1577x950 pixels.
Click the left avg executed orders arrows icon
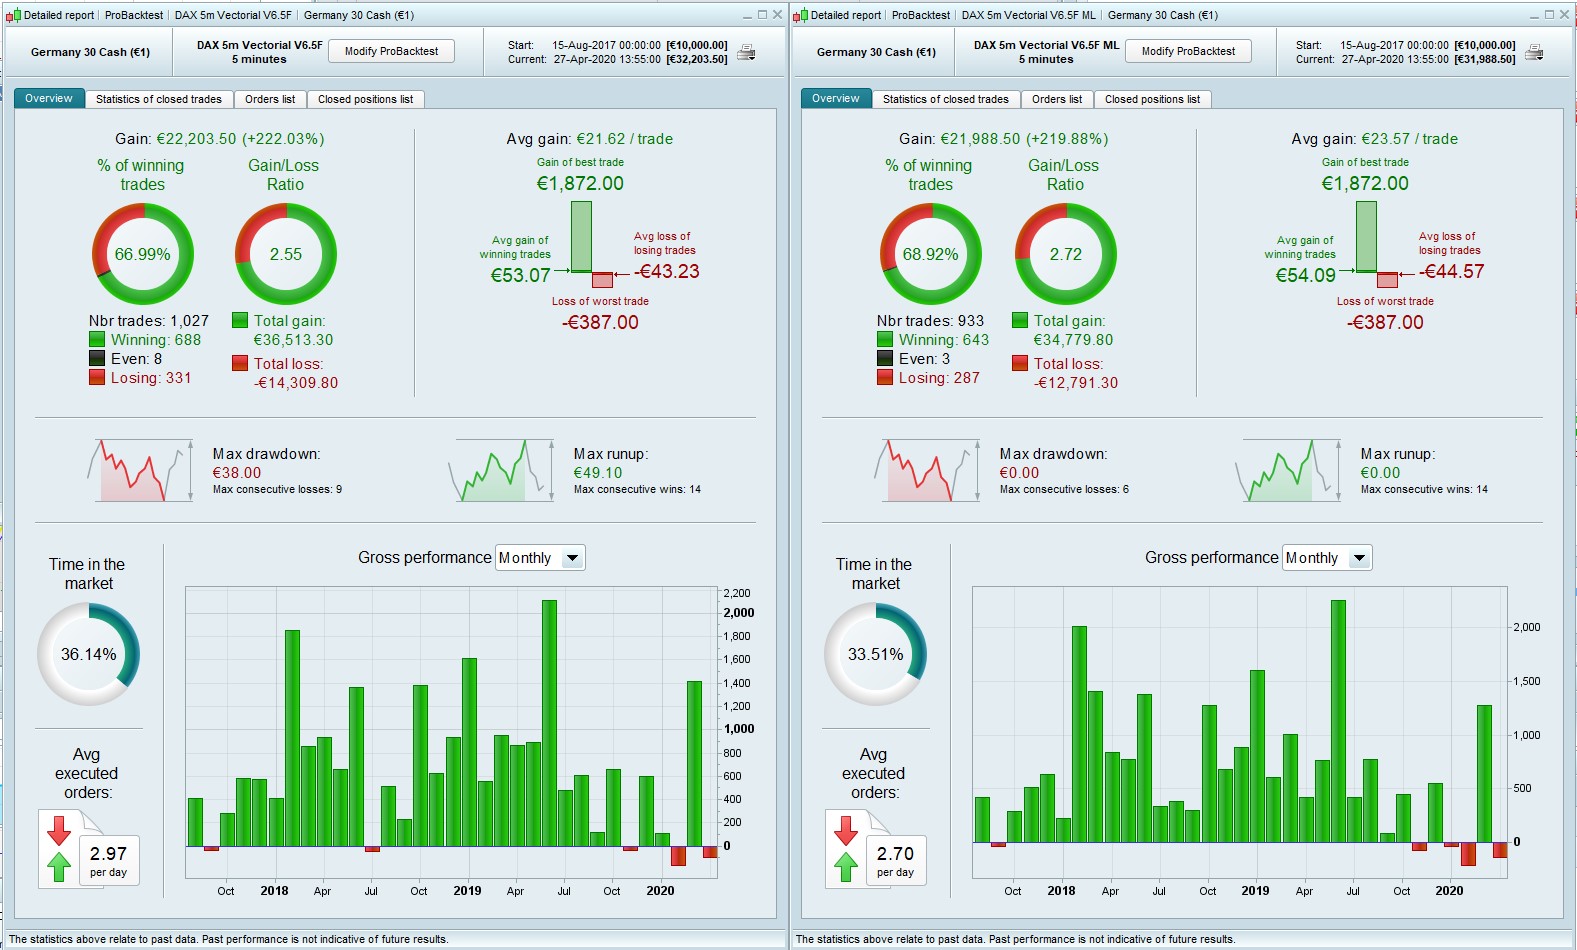pos(59,848)
